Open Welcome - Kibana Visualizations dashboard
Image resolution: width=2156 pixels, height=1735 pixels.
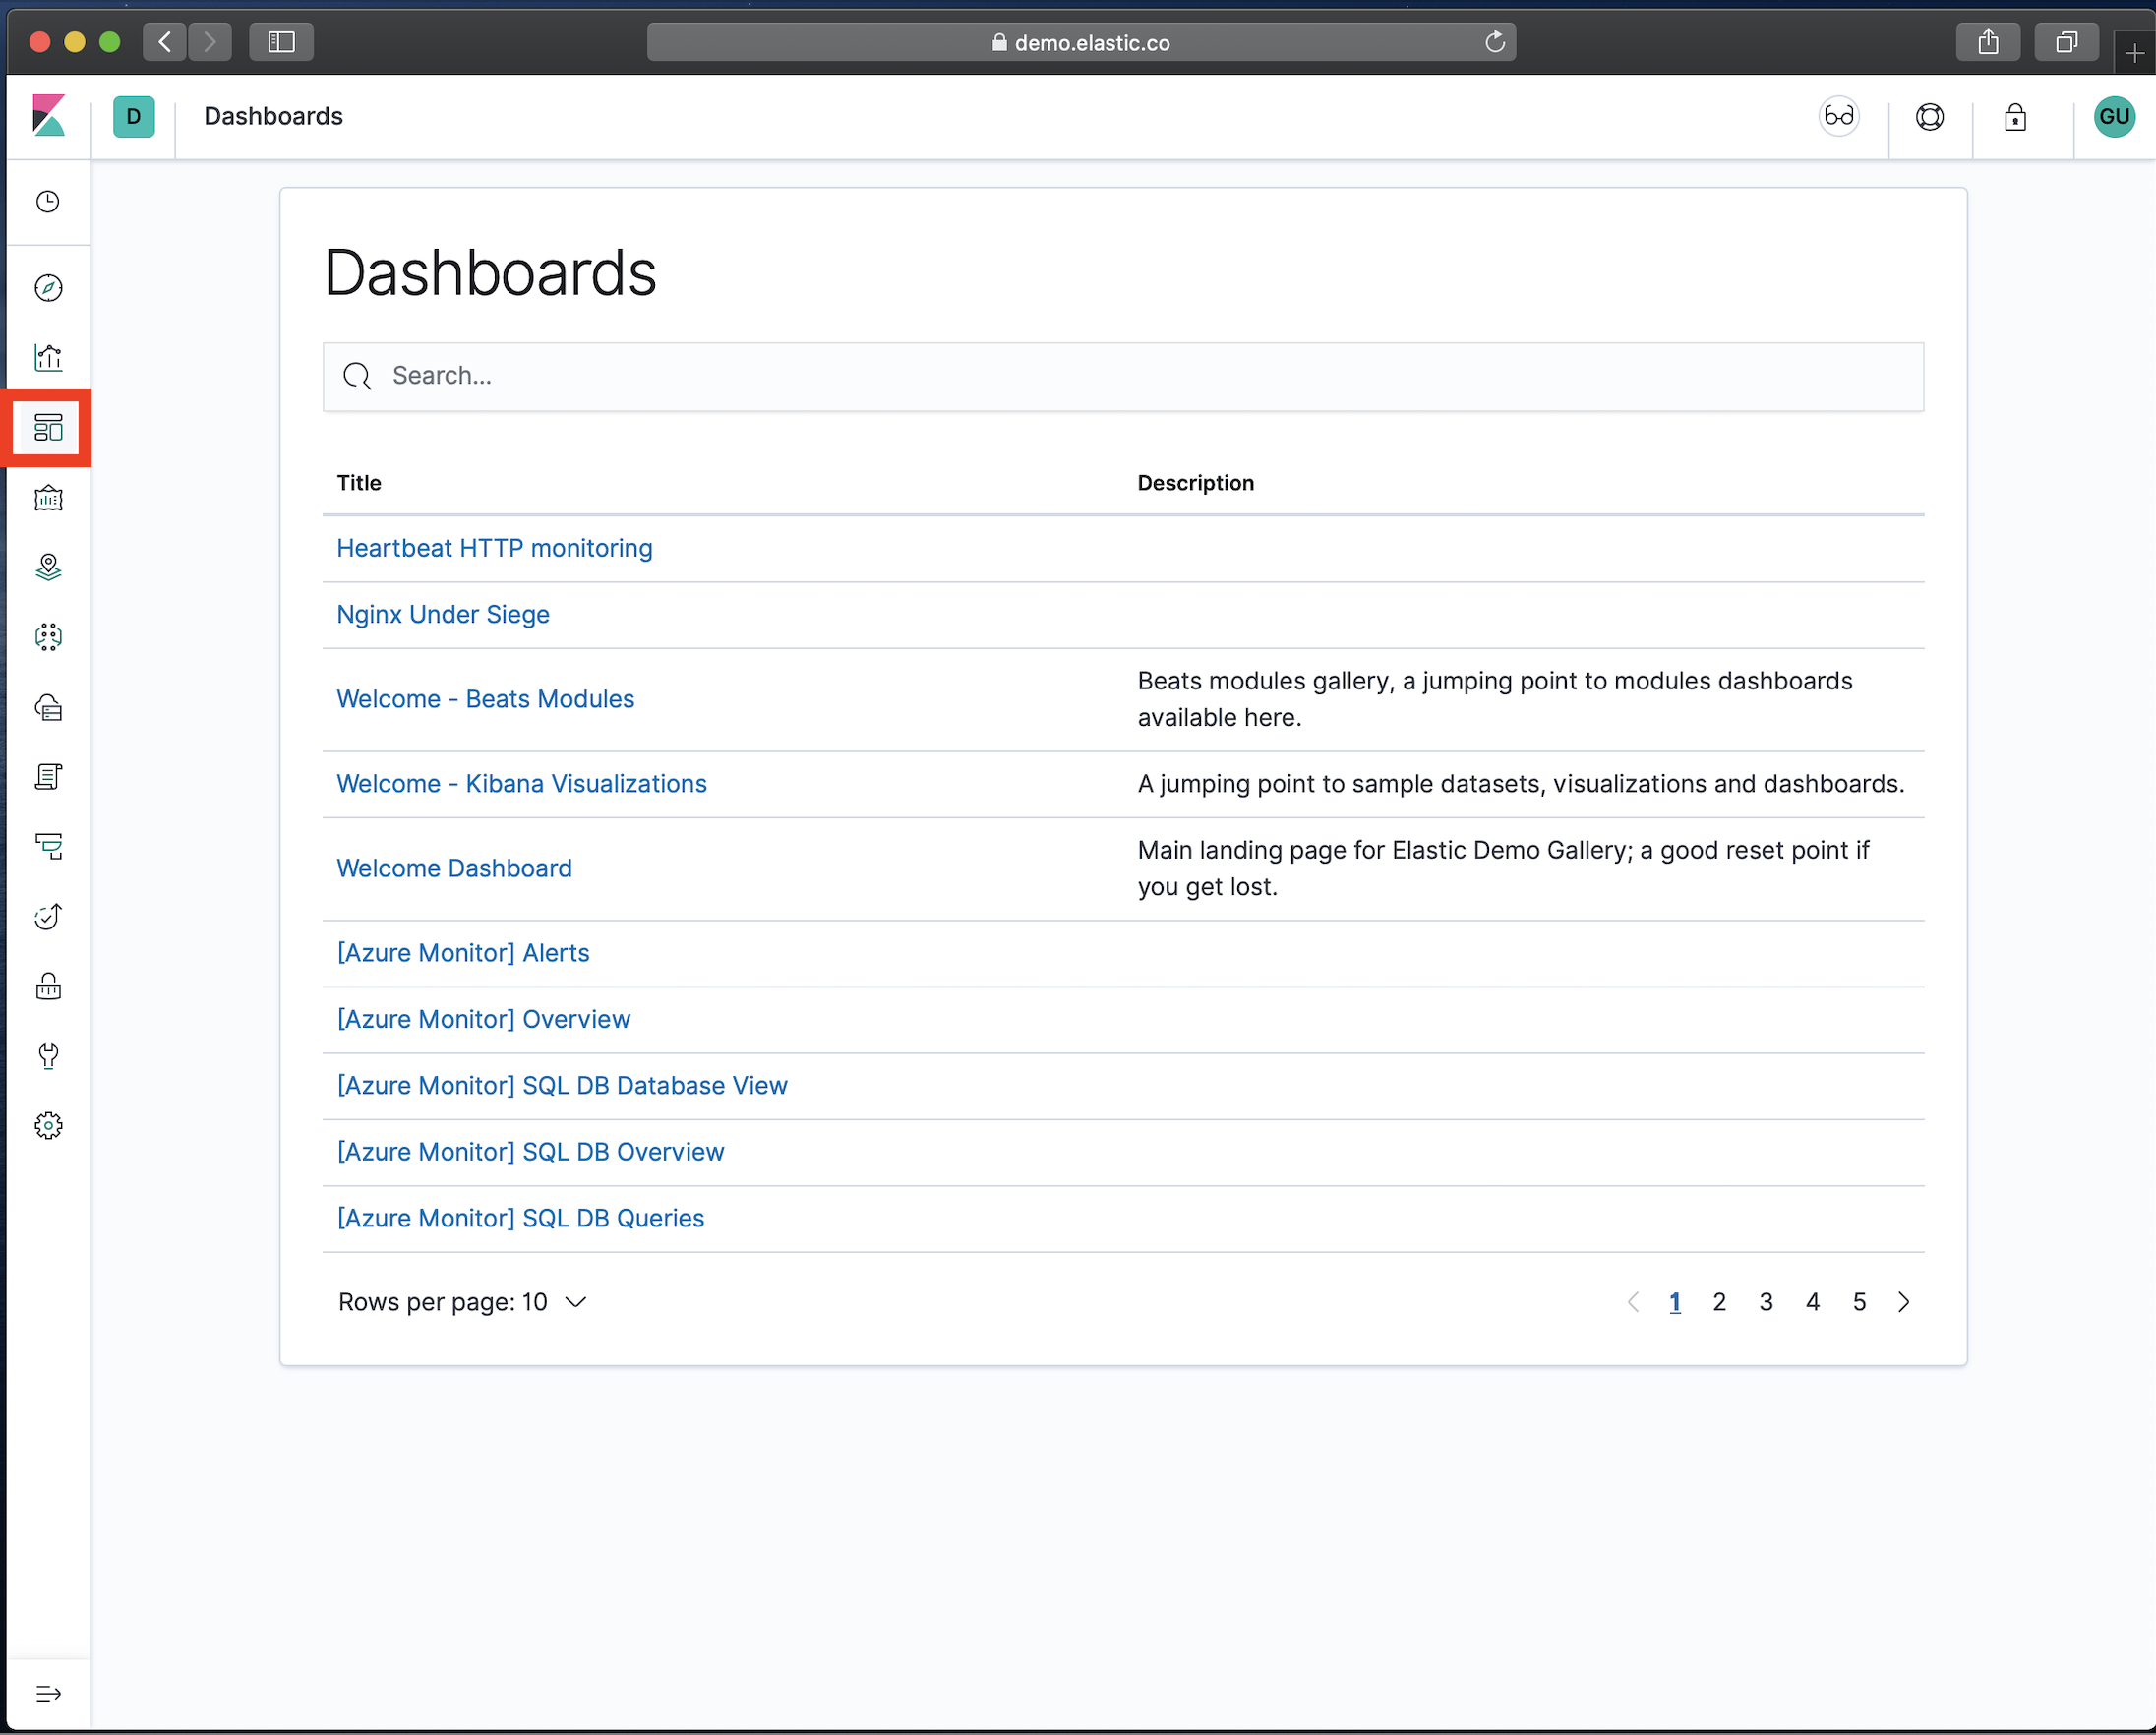pyautogui.click(x=521, y=784)
